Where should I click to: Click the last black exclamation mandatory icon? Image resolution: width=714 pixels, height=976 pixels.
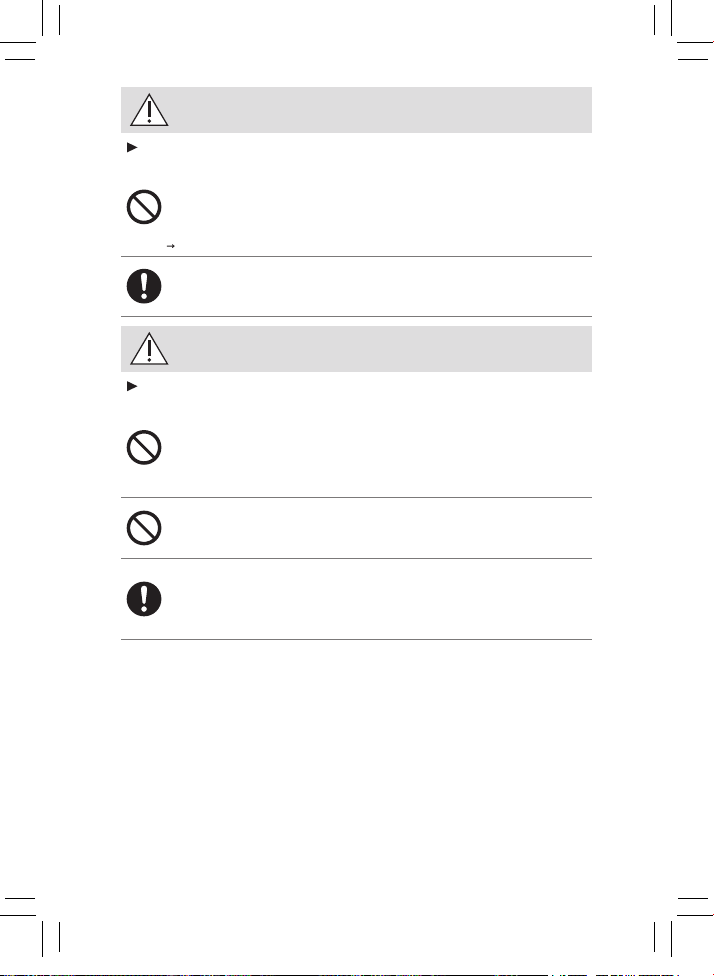144,599
